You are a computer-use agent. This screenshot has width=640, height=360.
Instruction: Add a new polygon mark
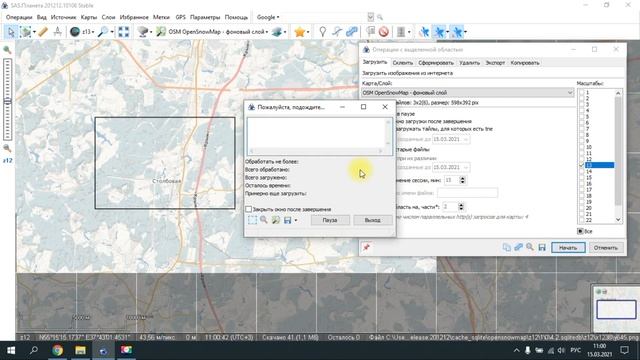coord(352,32)
